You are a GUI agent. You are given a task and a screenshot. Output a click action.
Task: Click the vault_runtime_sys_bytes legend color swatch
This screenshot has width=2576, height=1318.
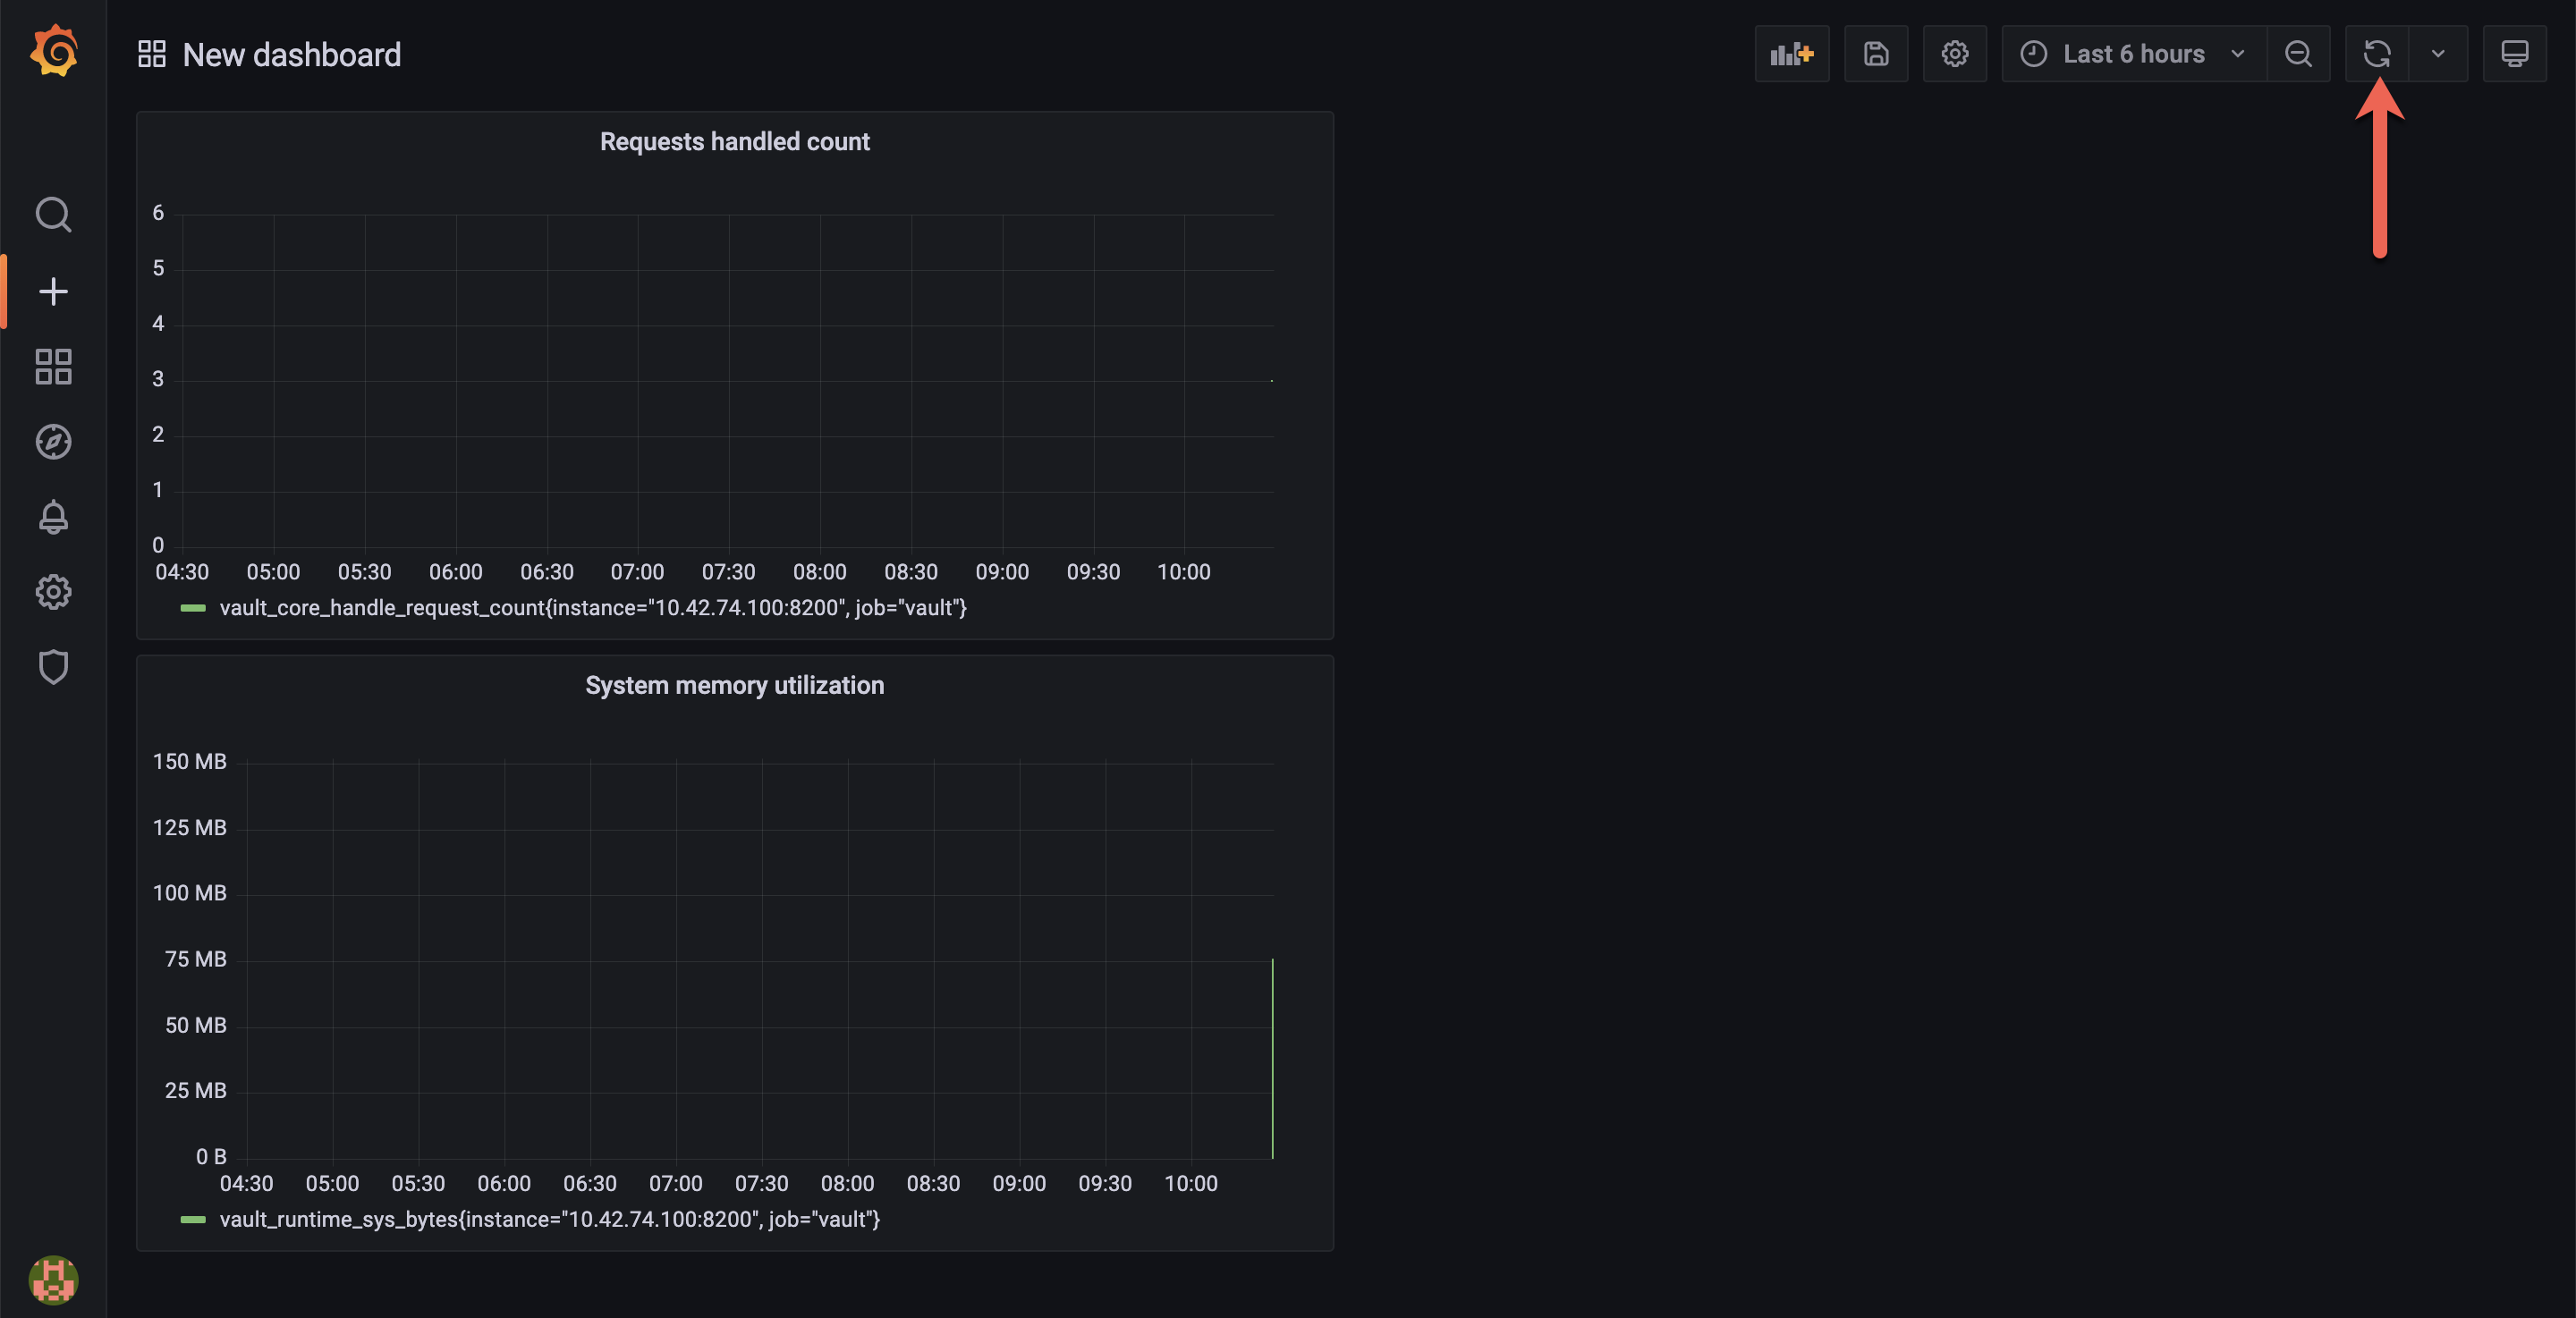(x=193, y=1220)
